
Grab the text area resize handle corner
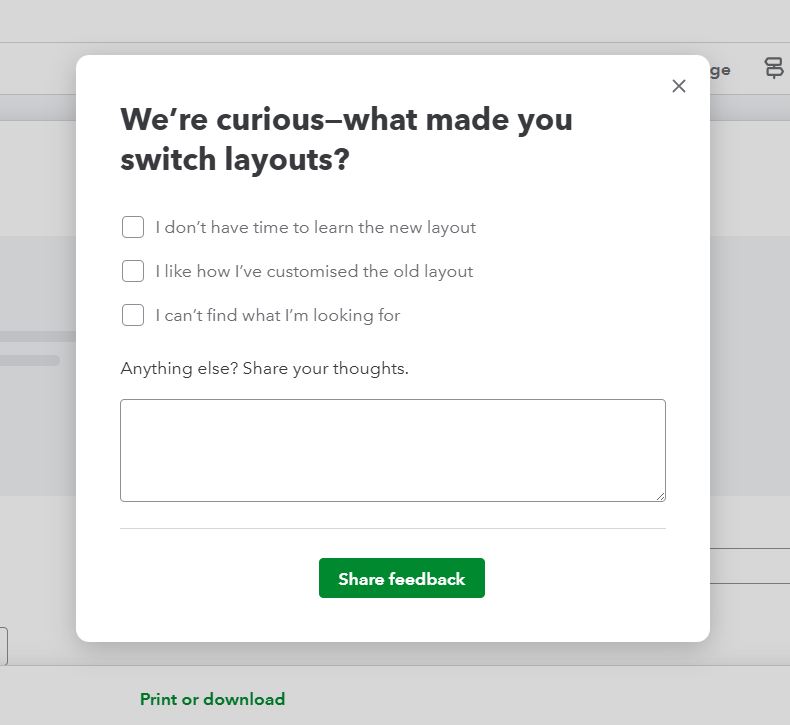(660, 496)
